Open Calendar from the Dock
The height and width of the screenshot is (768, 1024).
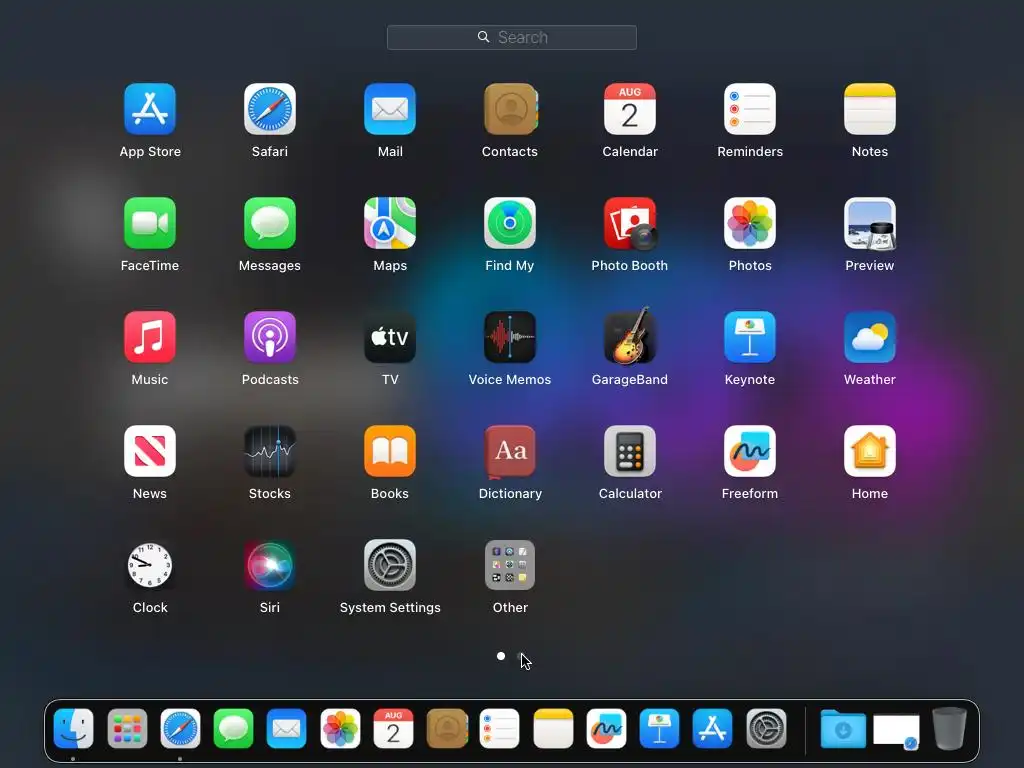pos(393,728)
